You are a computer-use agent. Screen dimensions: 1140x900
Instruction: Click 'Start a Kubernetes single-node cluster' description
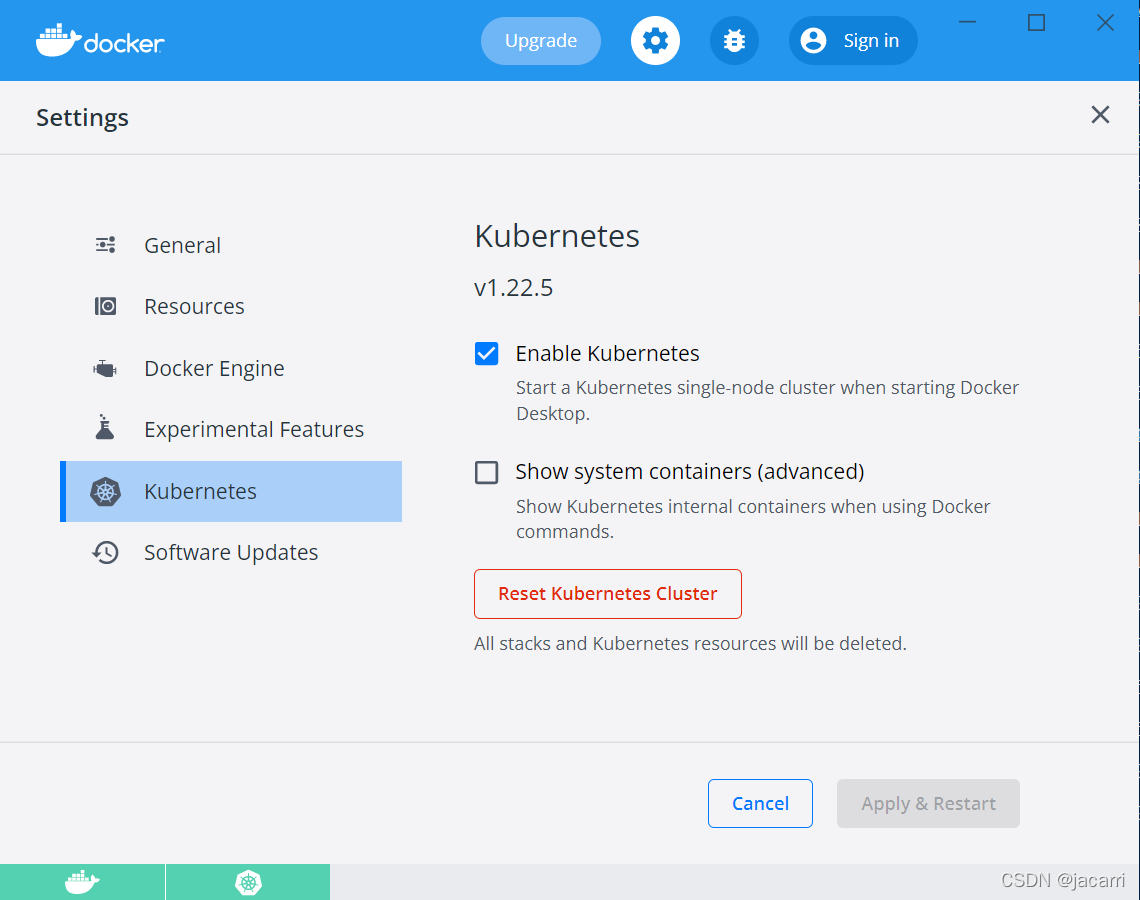tap(767, 401)
